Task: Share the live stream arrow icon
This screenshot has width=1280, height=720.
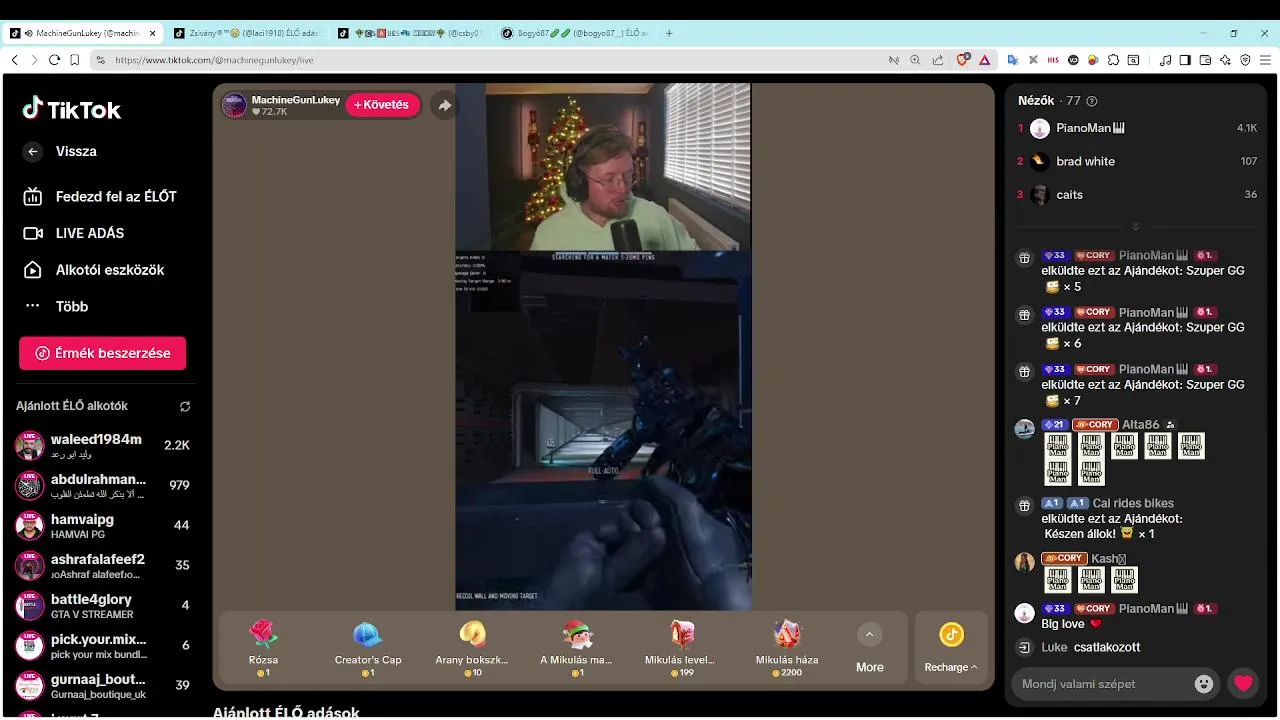Action: coord(445,105)
